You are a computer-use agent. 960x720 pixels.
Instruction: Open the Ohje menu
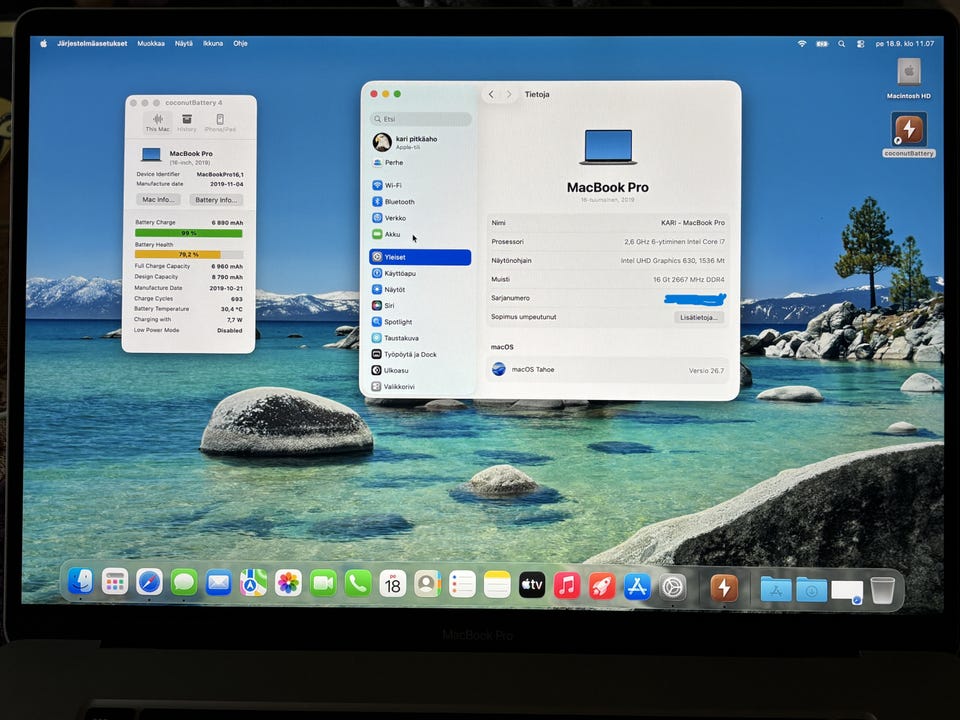coord(240,43)
